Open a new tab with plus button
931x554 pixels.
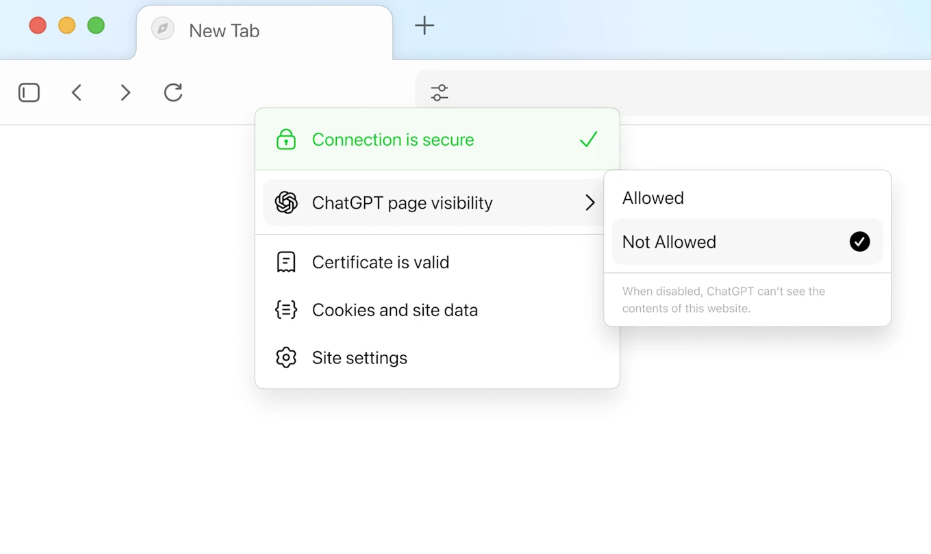pos(425,26)
